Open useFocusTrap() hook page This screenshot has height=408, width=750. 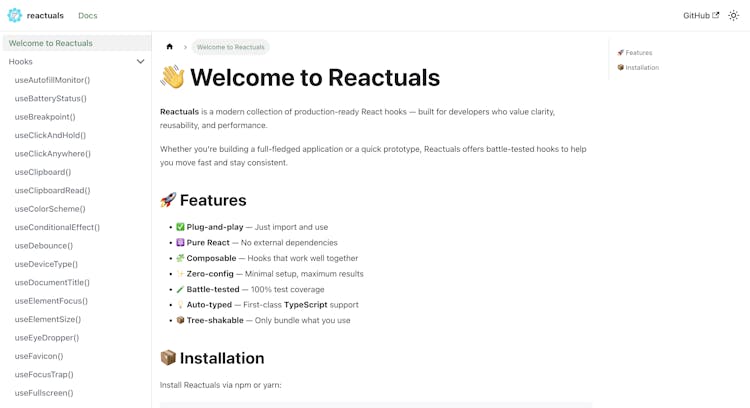[x=44, y=375]
